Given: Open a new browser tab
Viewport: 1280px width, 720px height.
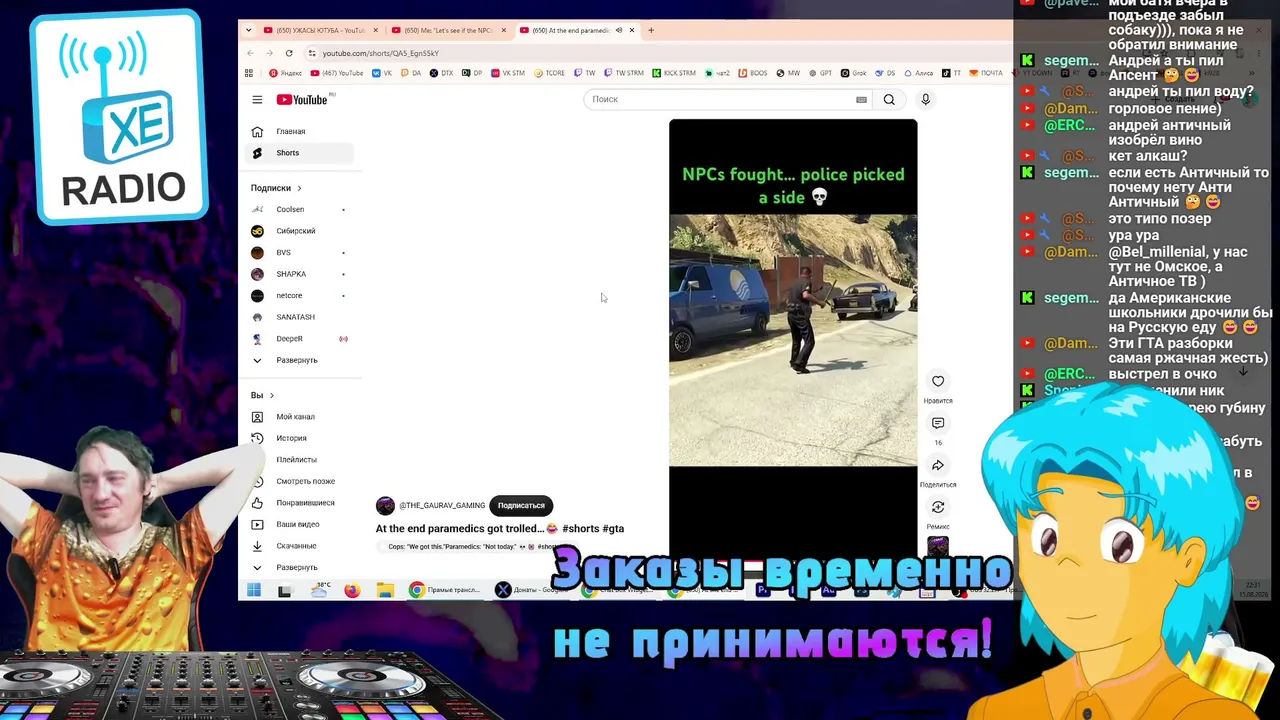Looking at the screenshot, I should point(651,30).
